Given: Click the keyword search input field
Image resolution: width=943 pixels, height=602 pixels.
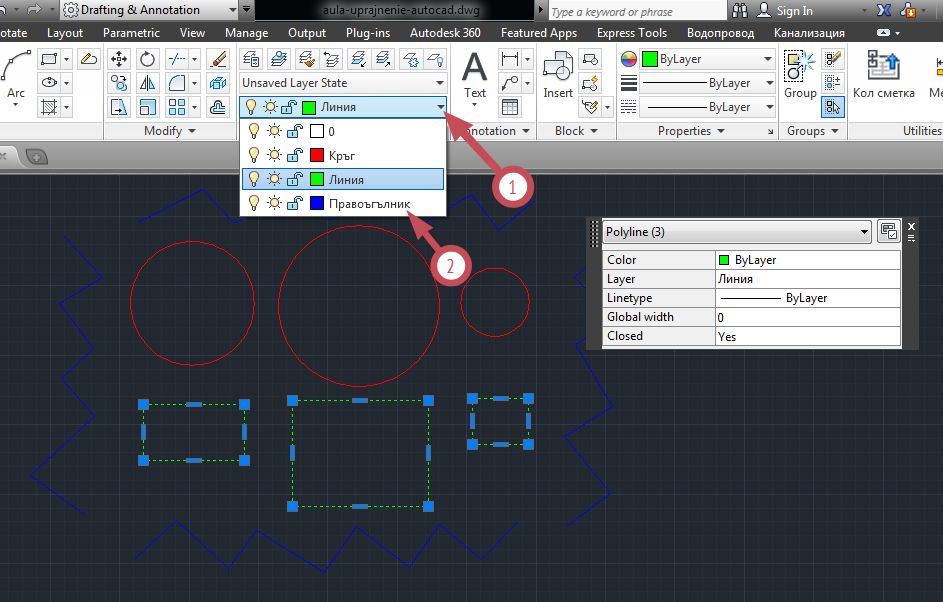Looking at the screenshot, I should coord(636,11).
